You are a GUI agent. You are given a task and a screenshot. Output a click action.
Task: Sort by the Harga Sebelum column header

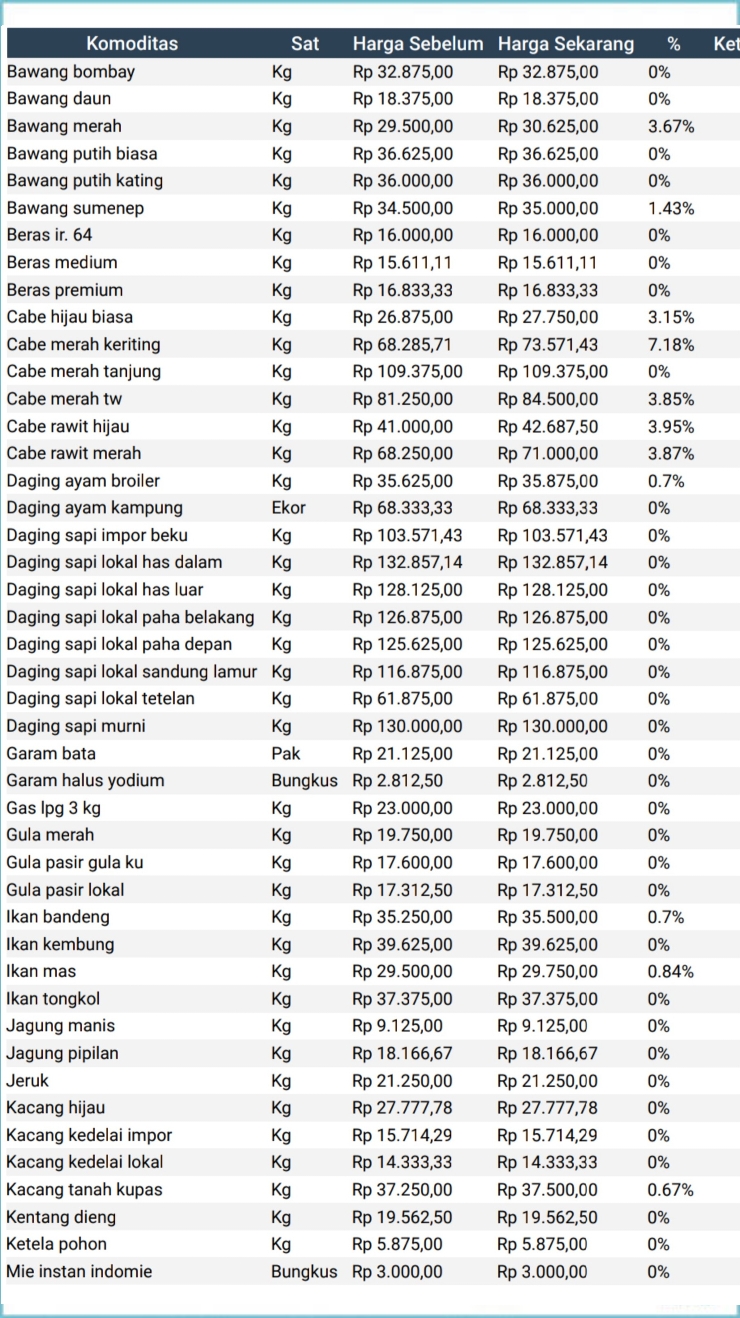(x=417, y=43)
